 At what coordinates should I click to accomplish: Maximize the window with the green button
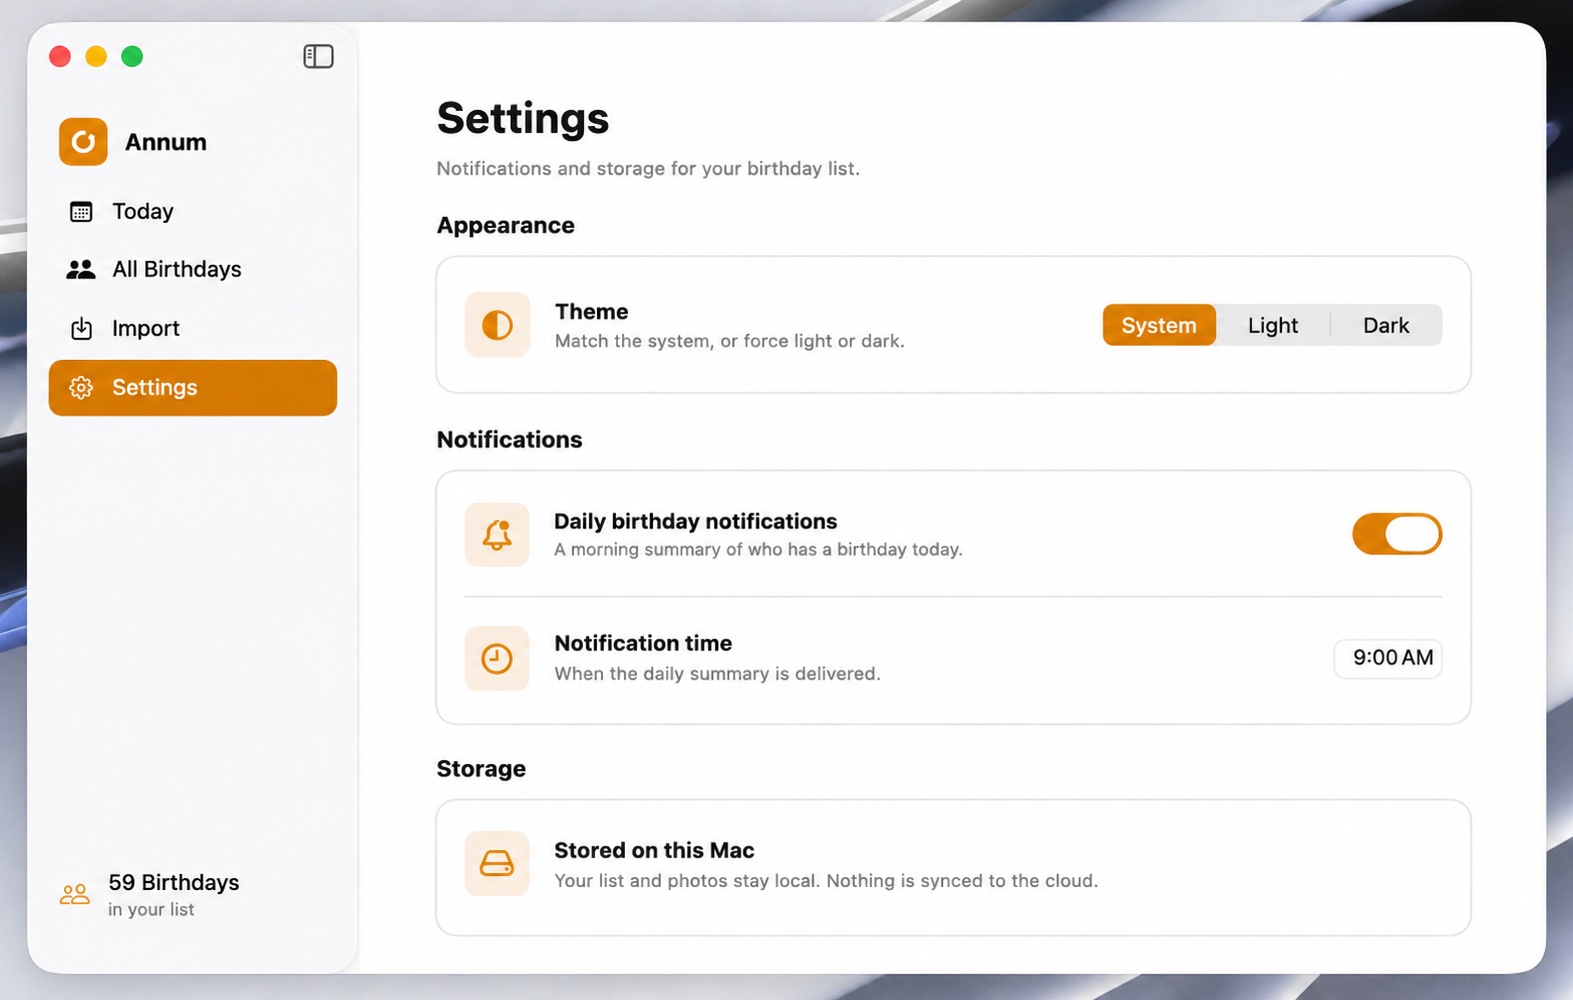click(x=132, y=56)
